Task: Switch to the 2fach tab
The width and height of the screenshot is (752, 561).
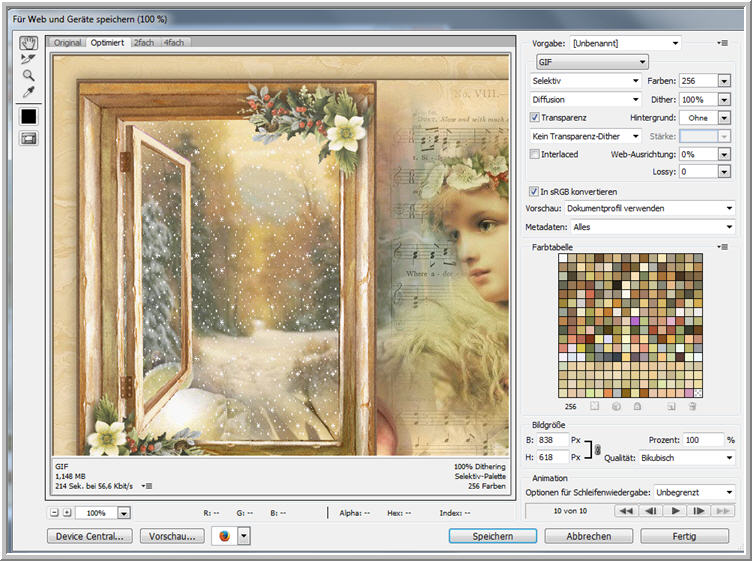Action: (x=143, y=43)
